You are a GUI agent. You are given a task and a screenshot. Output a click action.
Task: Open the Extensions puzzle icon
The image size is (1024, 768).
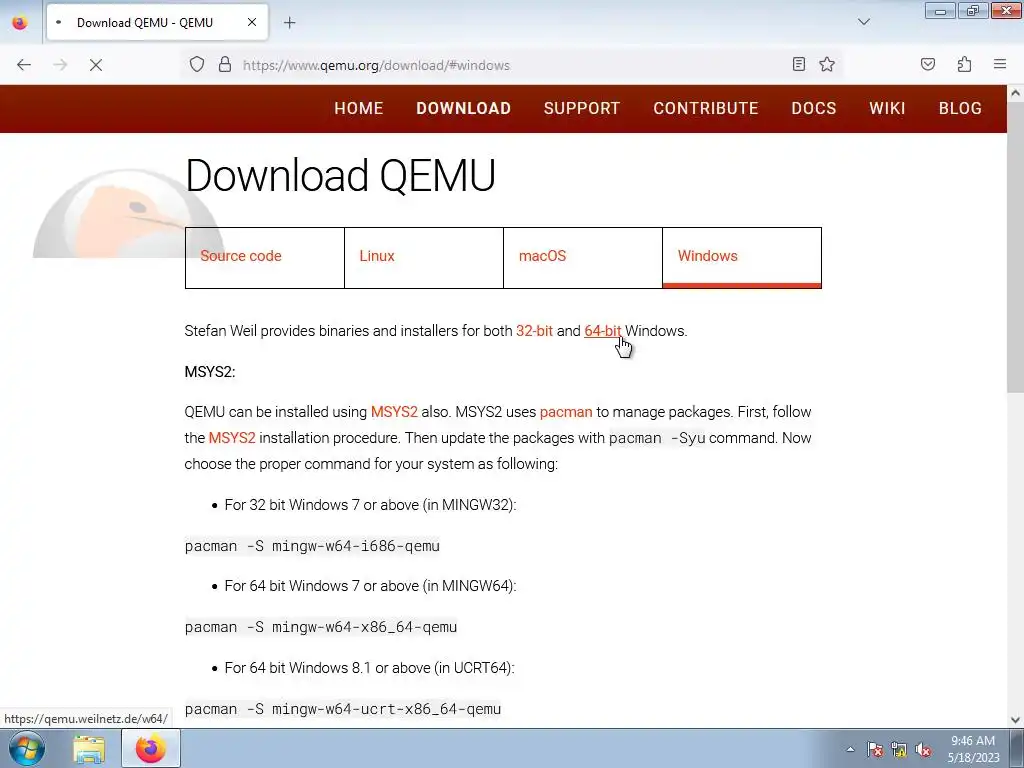965,64
